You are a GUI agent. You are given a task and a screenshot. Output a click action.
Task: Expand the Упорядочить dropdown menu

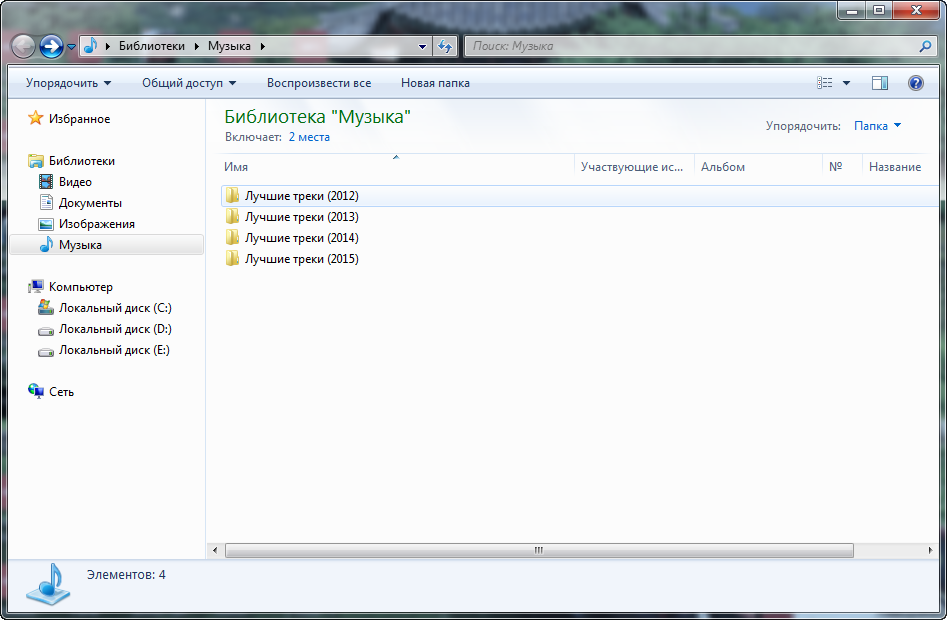[x=68, y=83]
